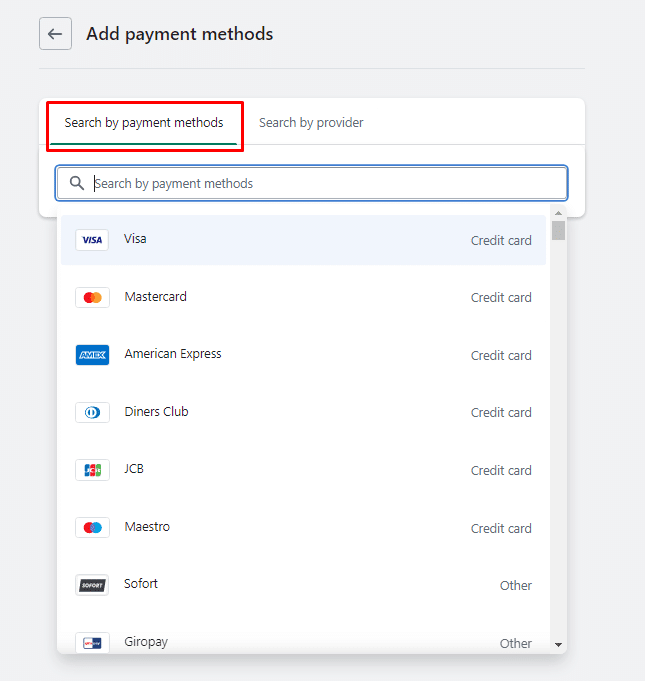Click the back arrow button

pyautogui.click(x=55, y=33)
